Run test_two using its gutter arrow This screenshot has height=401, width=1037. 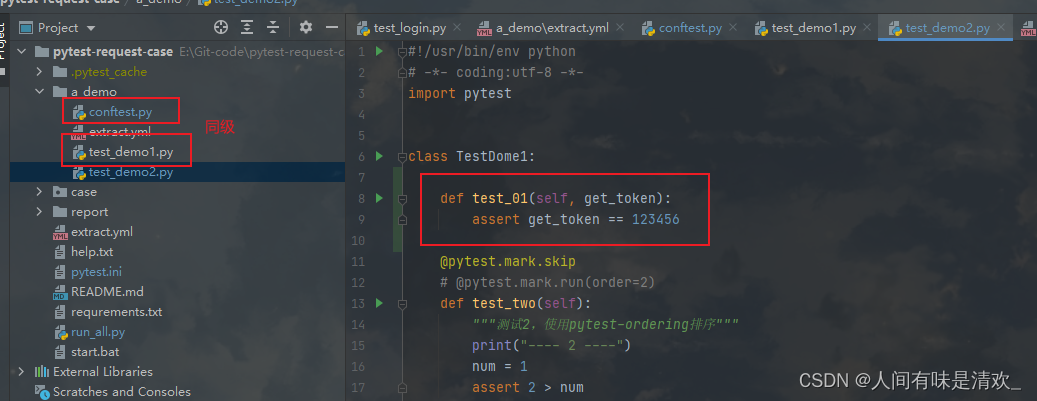tap(379, 303)
